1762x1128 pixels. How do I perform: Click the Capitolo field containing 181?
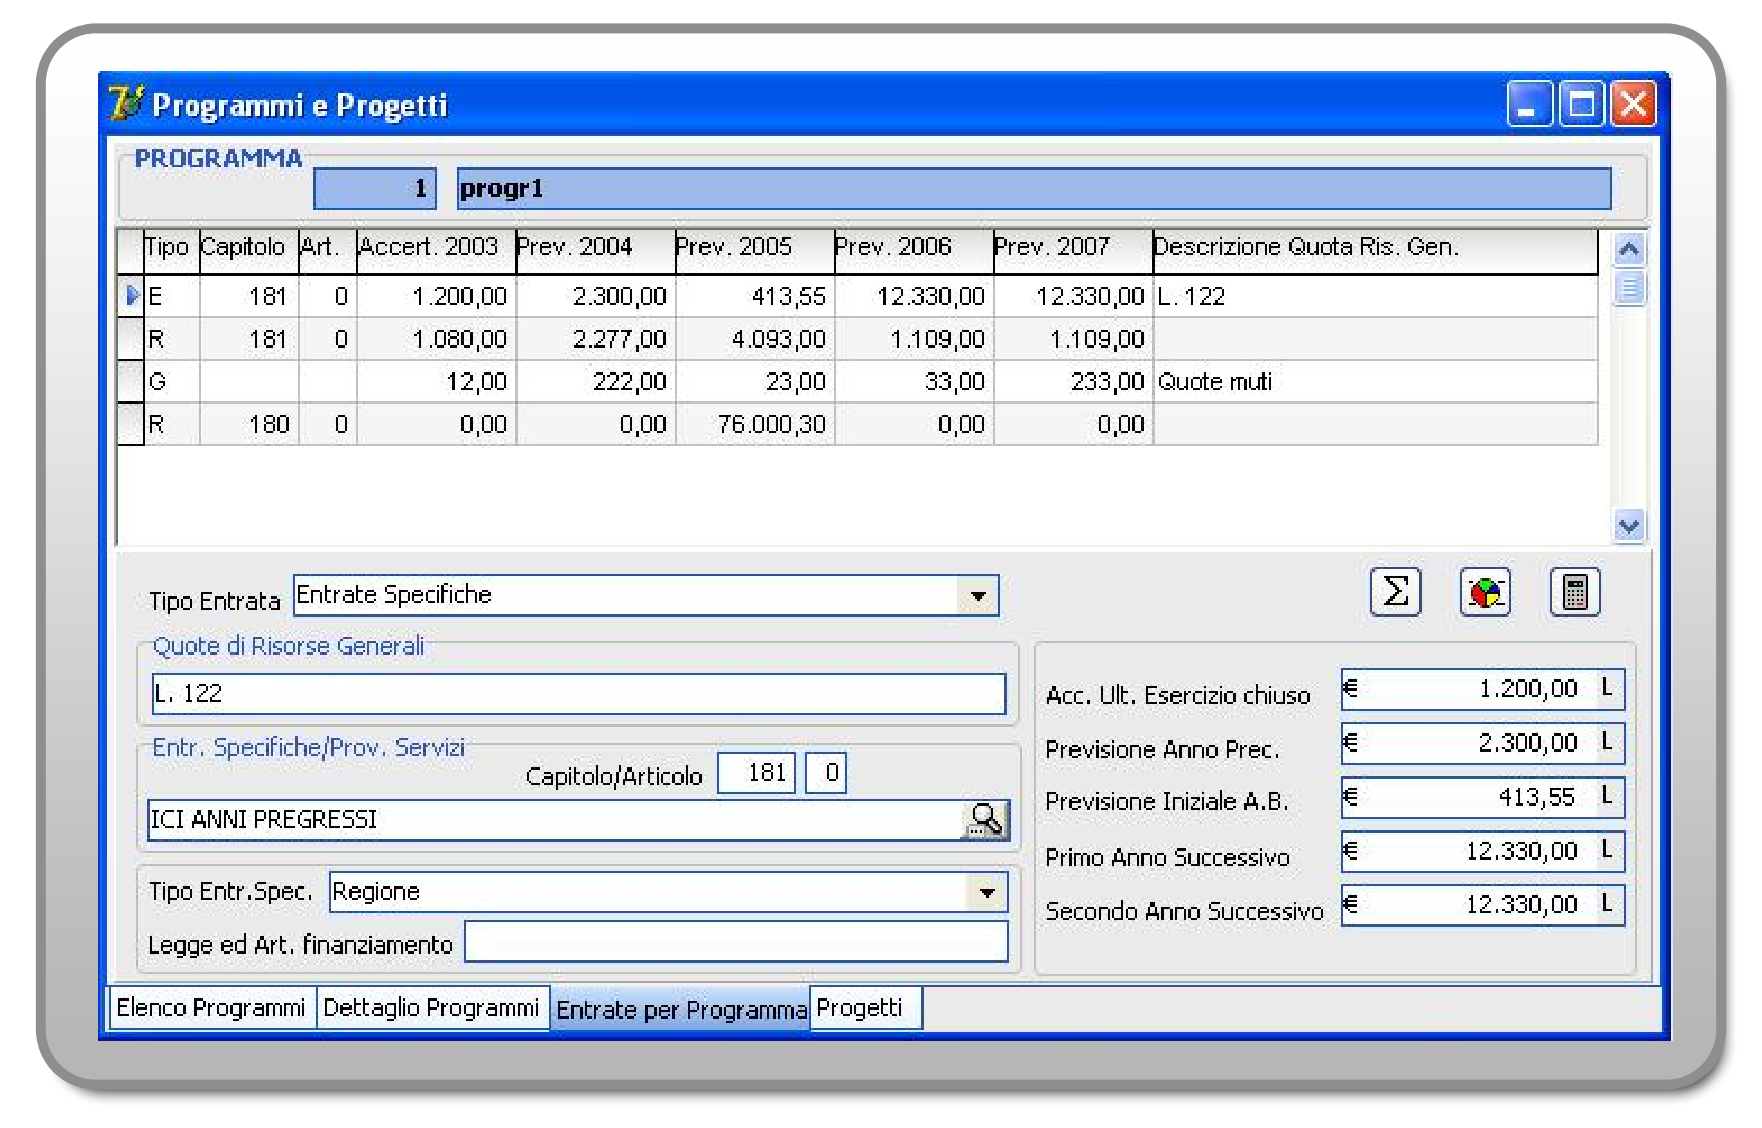pyautogui.click(x=756, y=773)
